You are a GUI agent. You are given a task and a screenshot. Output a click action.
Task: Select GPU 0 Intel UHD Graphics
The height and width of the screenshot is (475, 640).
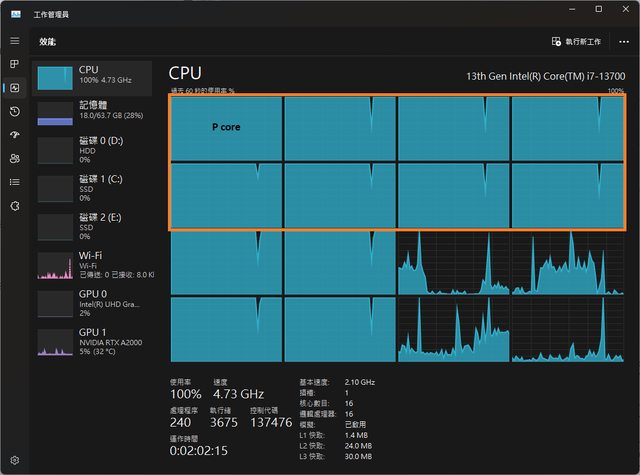tap(94, 303)
